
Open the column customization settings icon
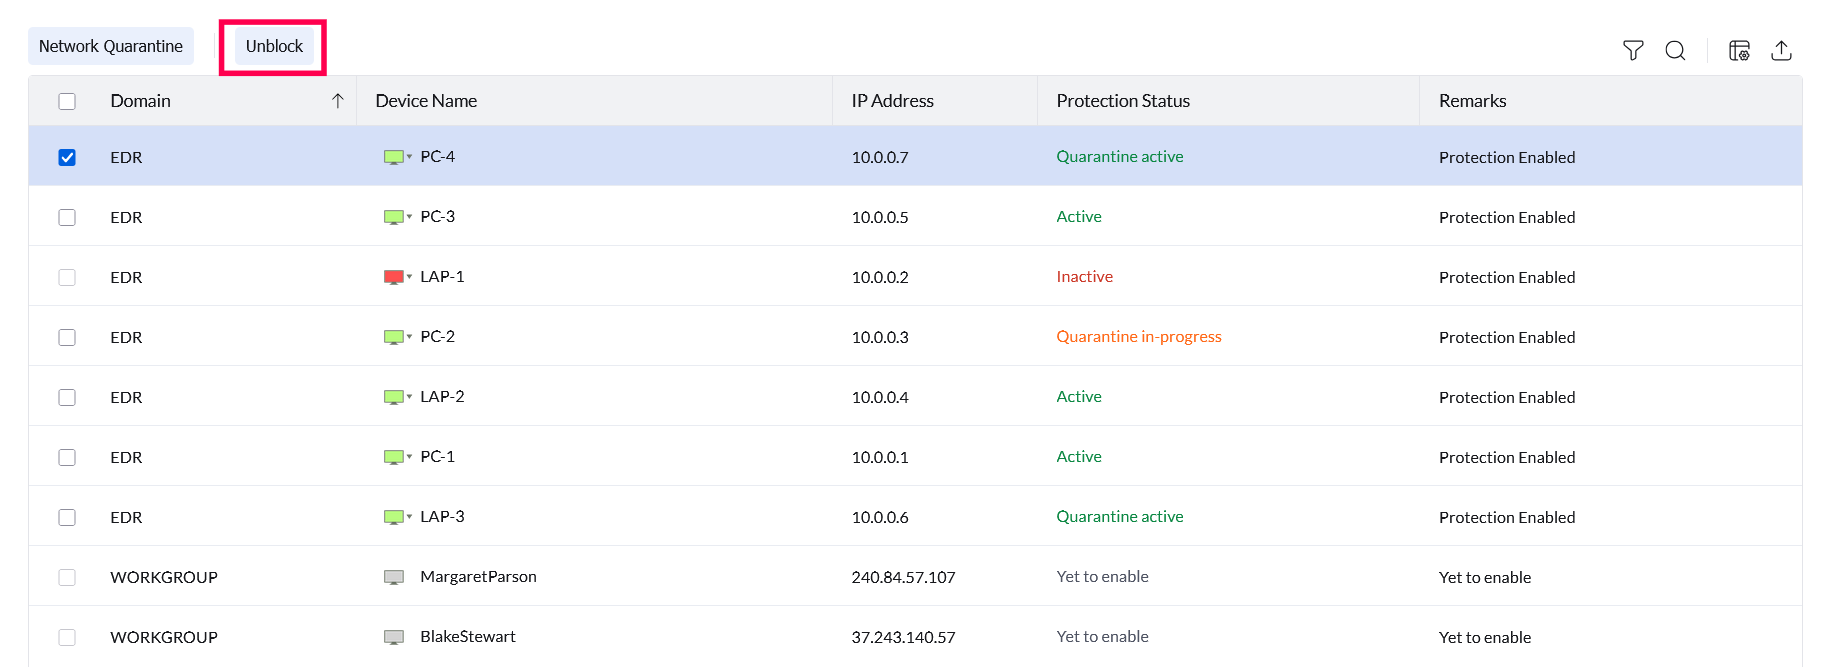pyautogui.click(x=1739, y=50)
